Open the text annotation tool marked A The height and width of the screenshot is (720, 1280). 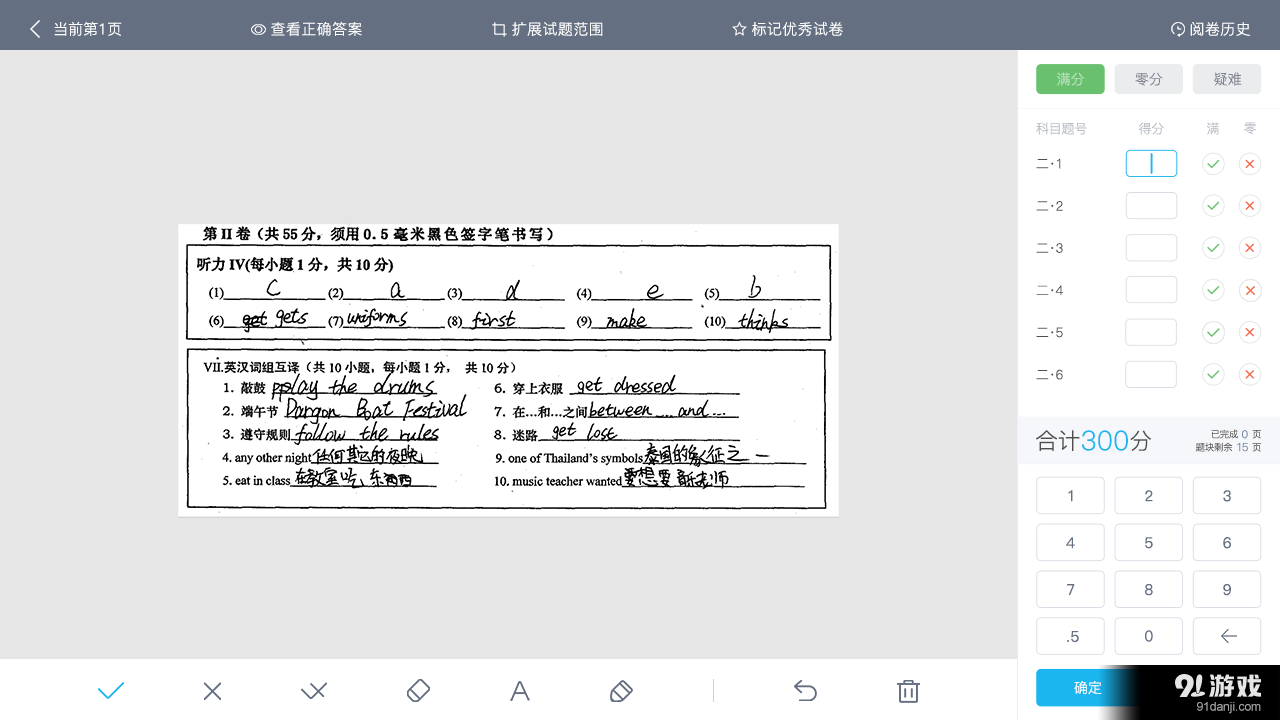[520, 690]
